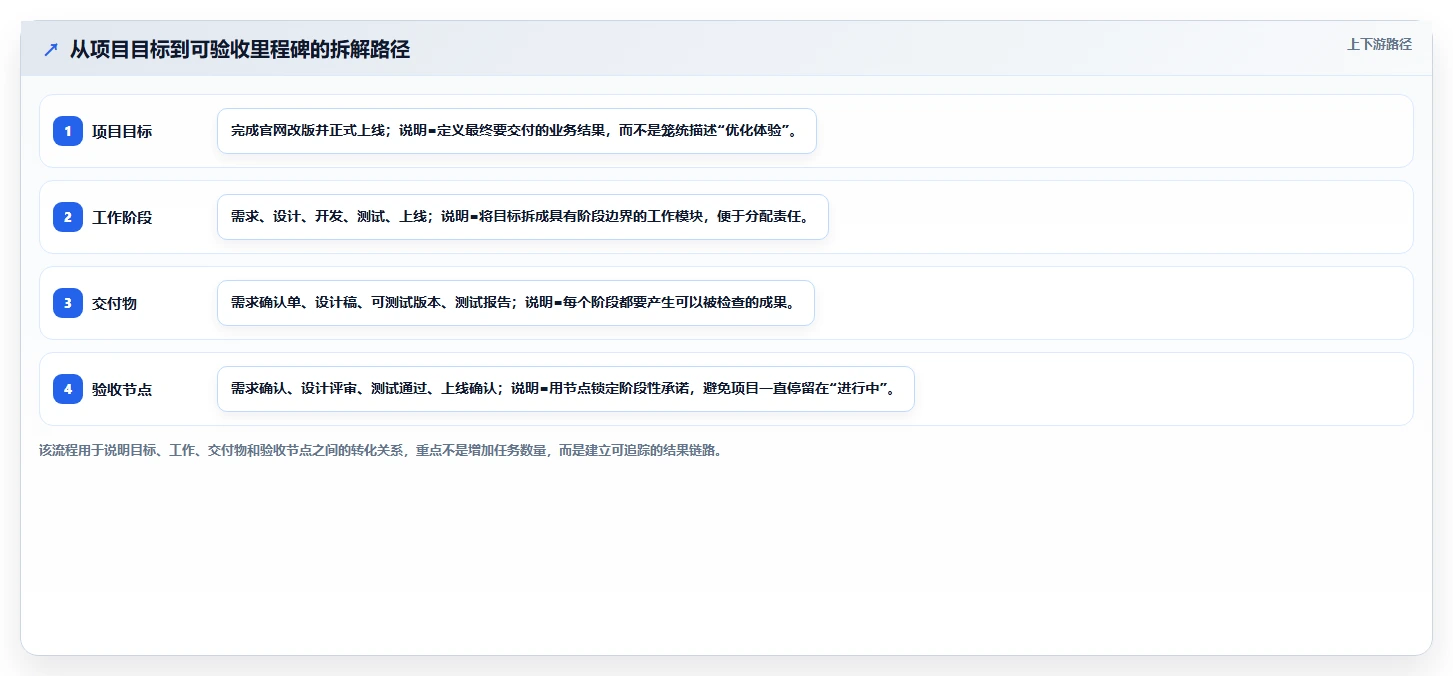Click the step number 4 badge
This screenshot has height=676, width=1453.
68,389
